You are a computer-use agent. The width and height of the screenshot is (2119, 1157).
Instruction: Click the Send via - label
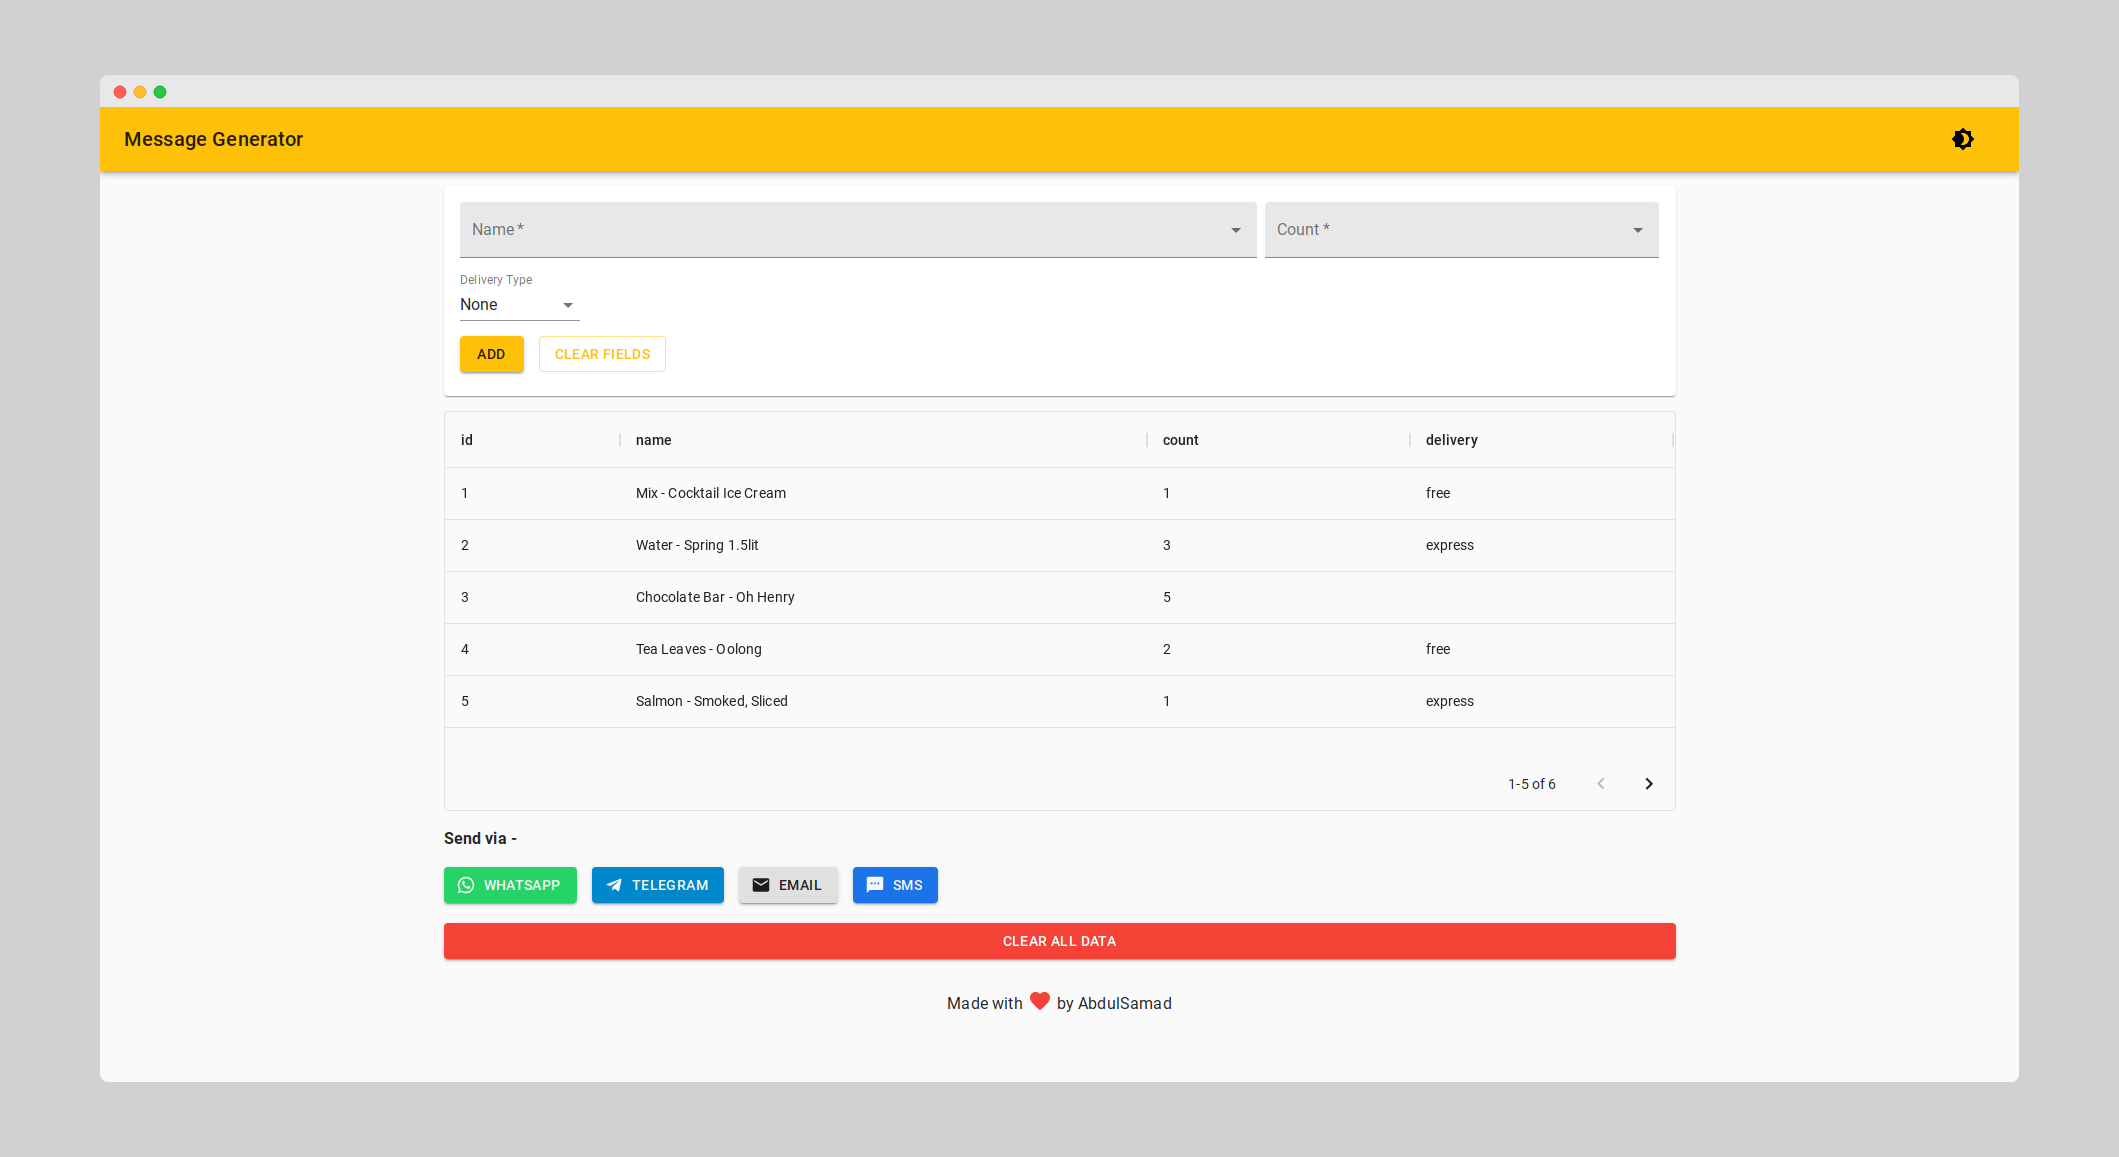480,838
